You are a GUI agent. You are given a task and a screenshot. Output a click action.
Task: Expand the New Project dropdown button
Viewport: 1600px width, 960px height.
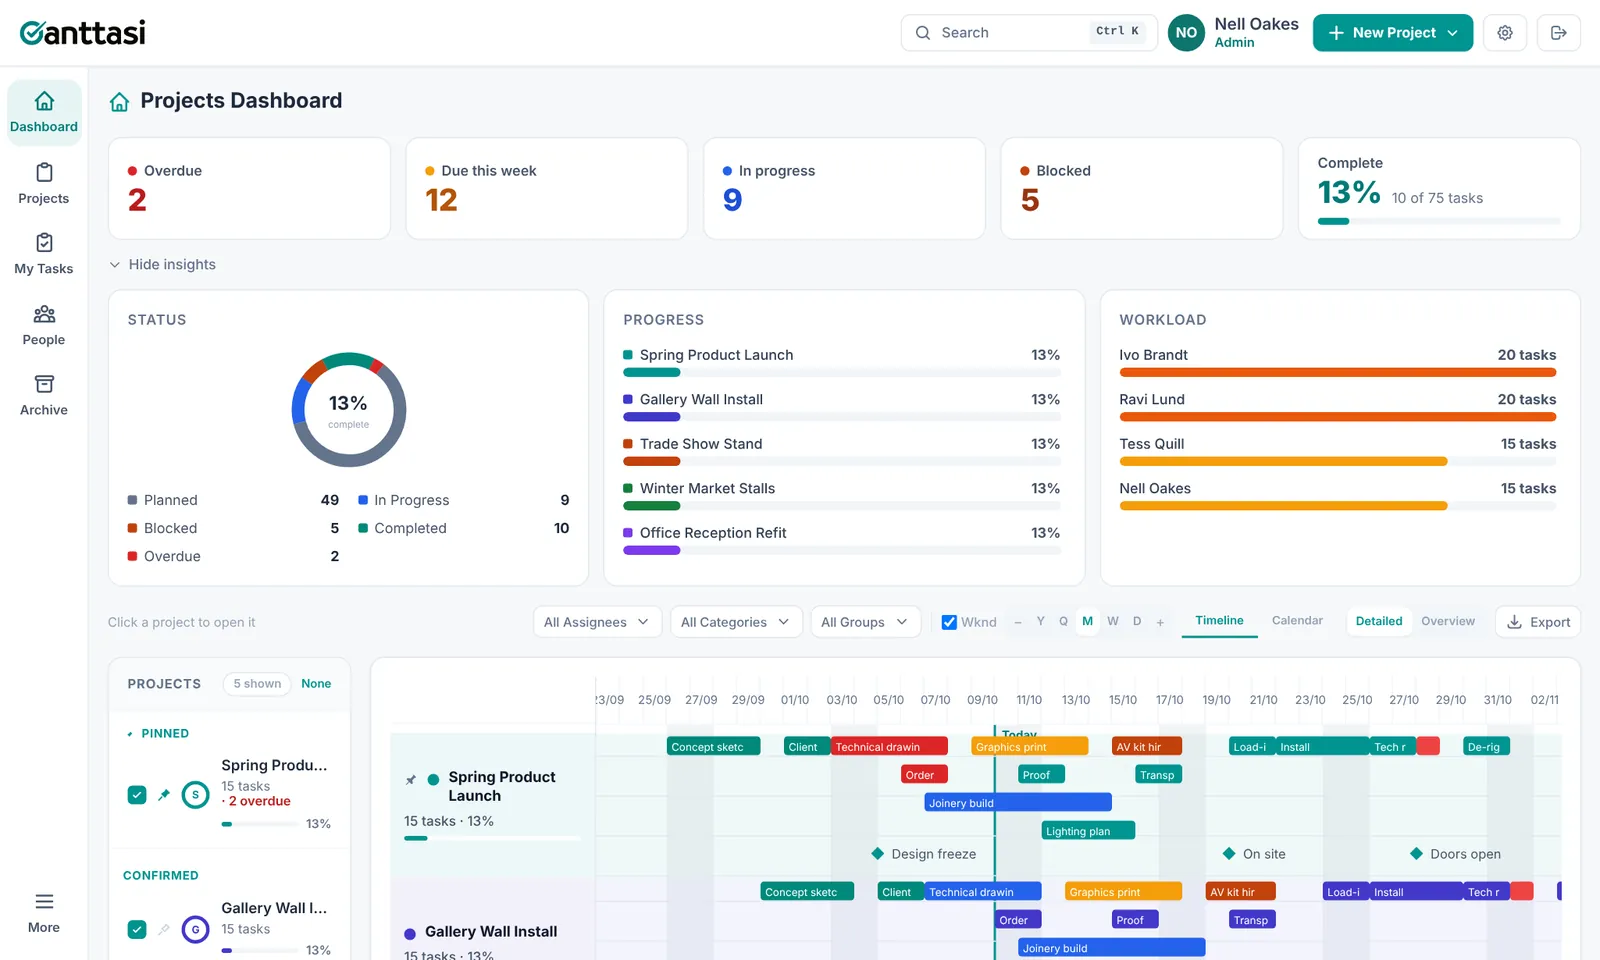coord(1393,33)
